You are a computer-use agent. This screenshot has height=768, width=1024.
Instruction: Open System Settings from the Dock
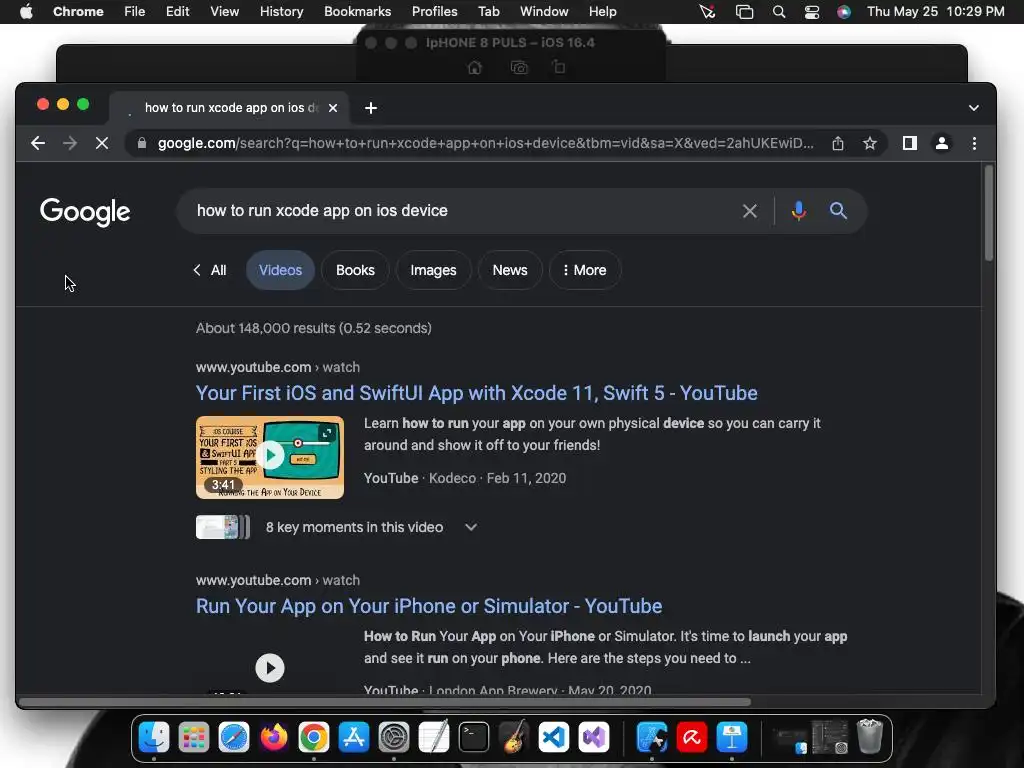[394, 738]
